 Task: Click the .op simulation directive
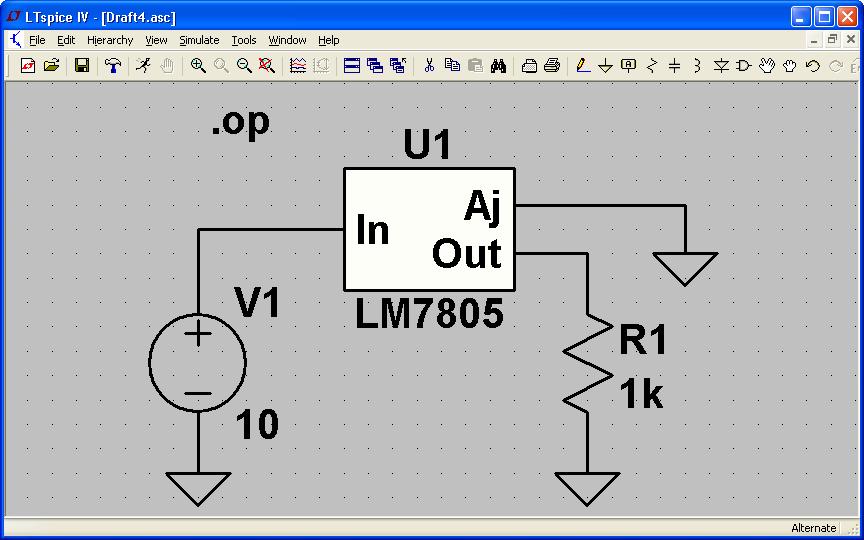point(240,123)
